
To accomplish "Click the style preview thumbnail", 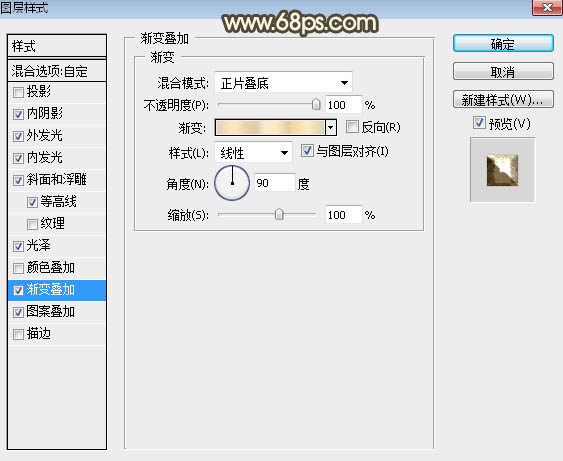I will pos(502,170).
